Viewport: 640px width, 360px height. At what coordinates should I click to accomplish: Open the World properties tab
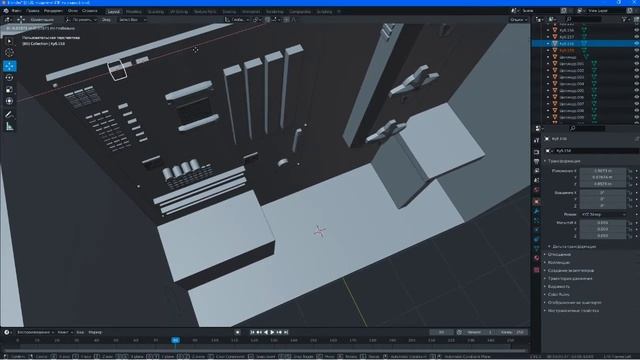(x=537, y=190)
